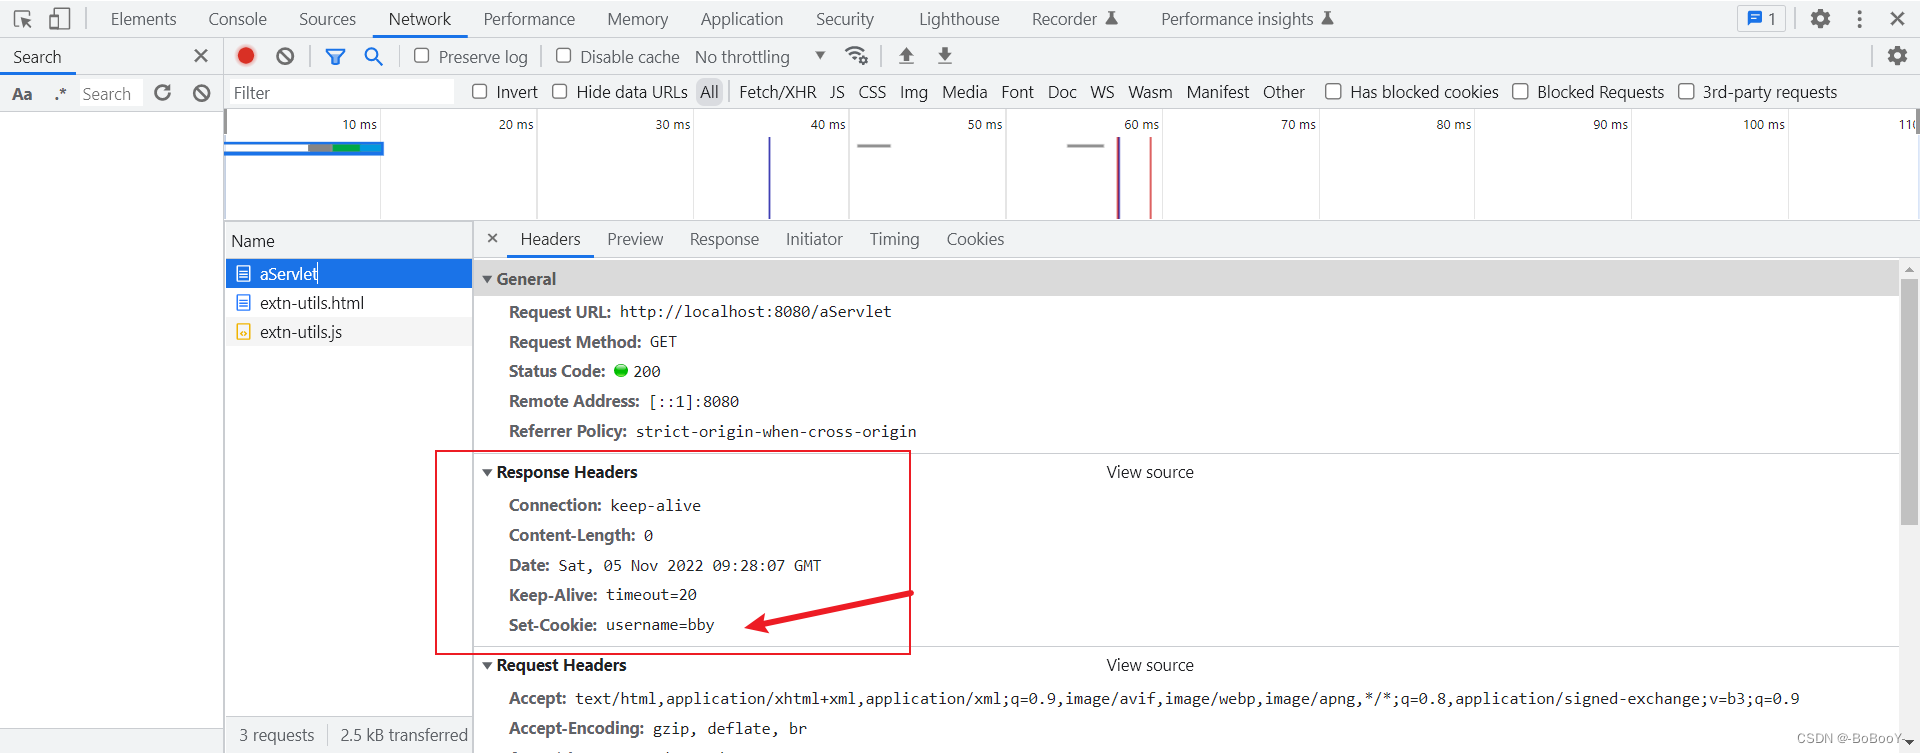The image size is (1920, 753).
Task: Select extn-utils.html document icon
Action: (x=243, y=302)
